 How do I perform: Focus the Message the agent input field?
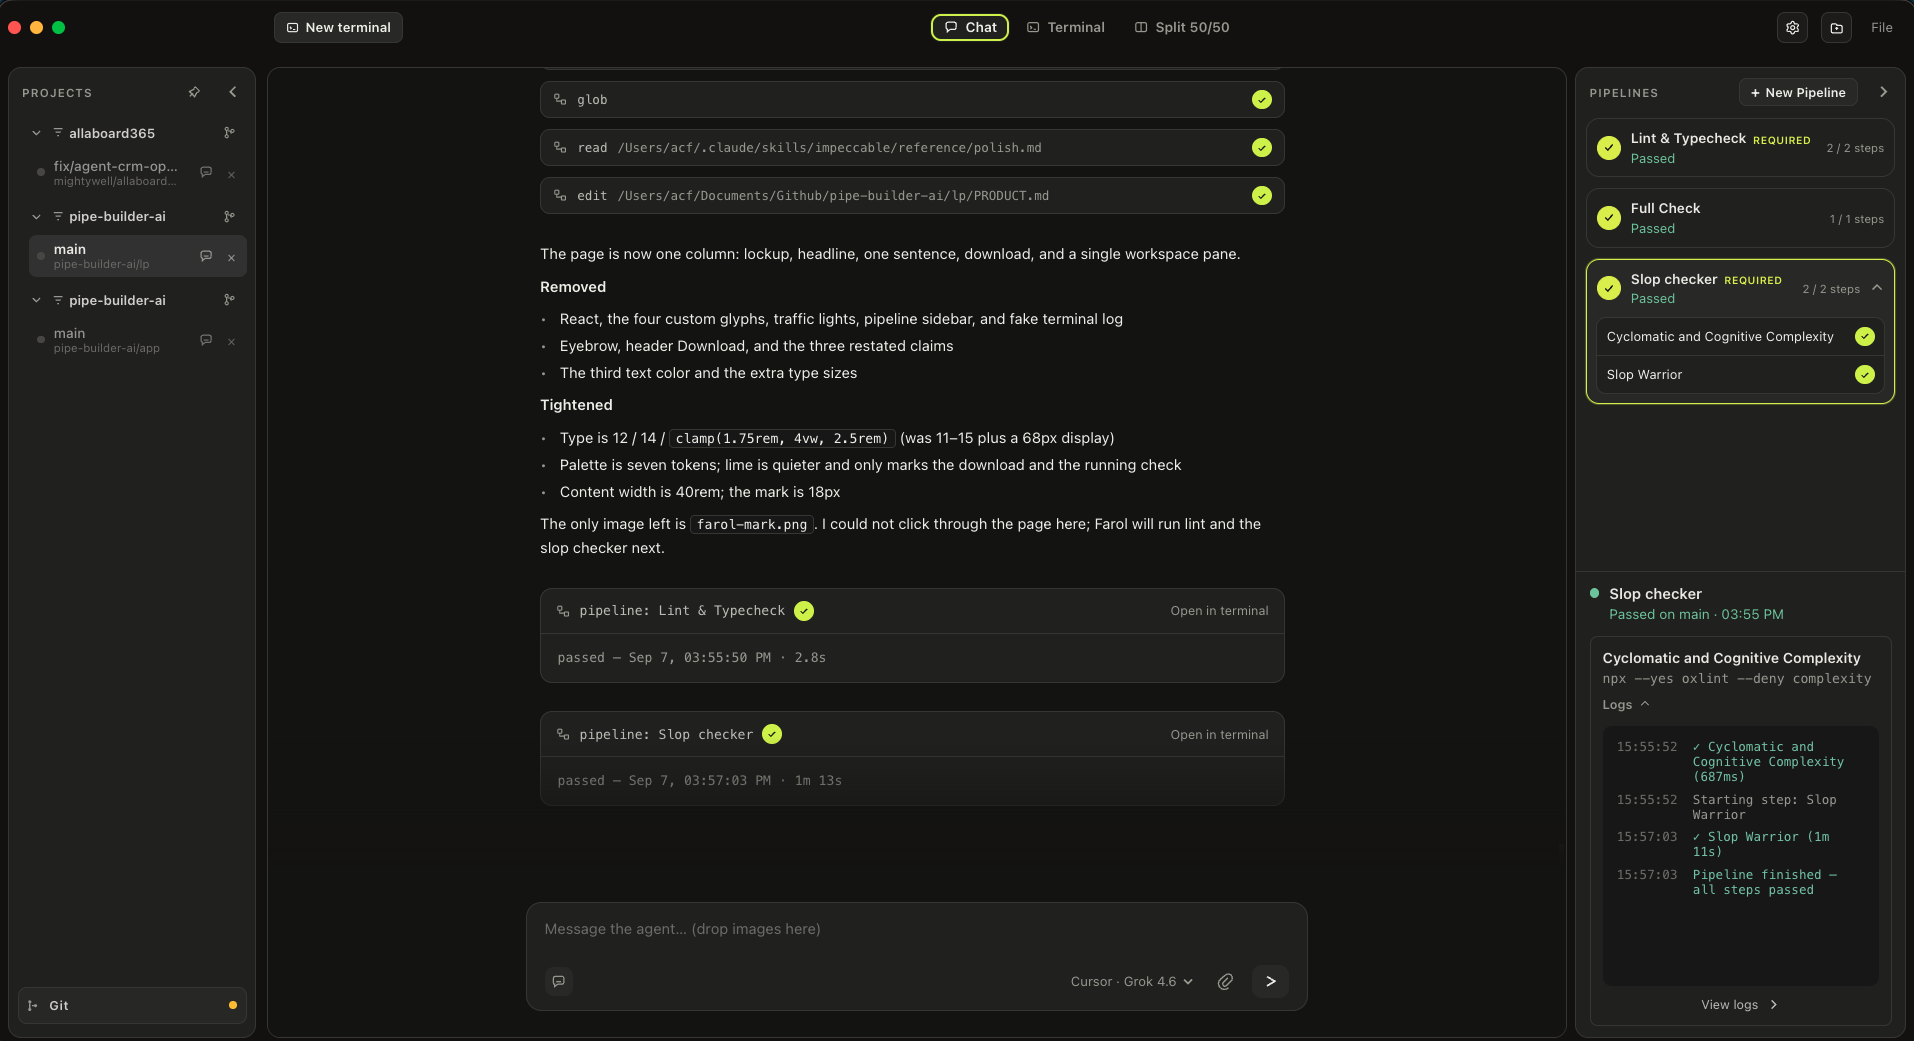click(916, 929)
